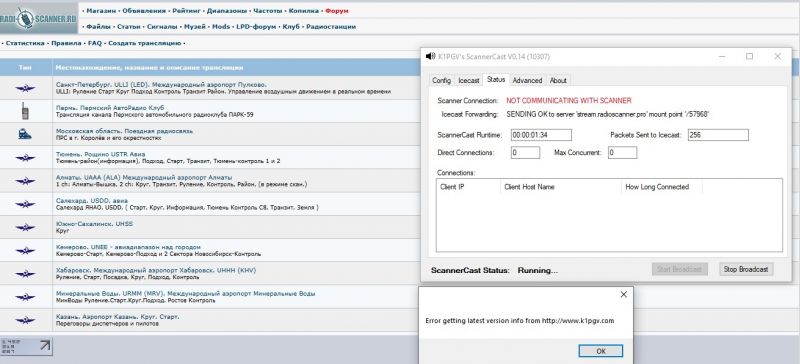Viewport: 800px width, 364px height.
Task: Open the Поездная радиосвязь stream link
Action: point(124,131)
